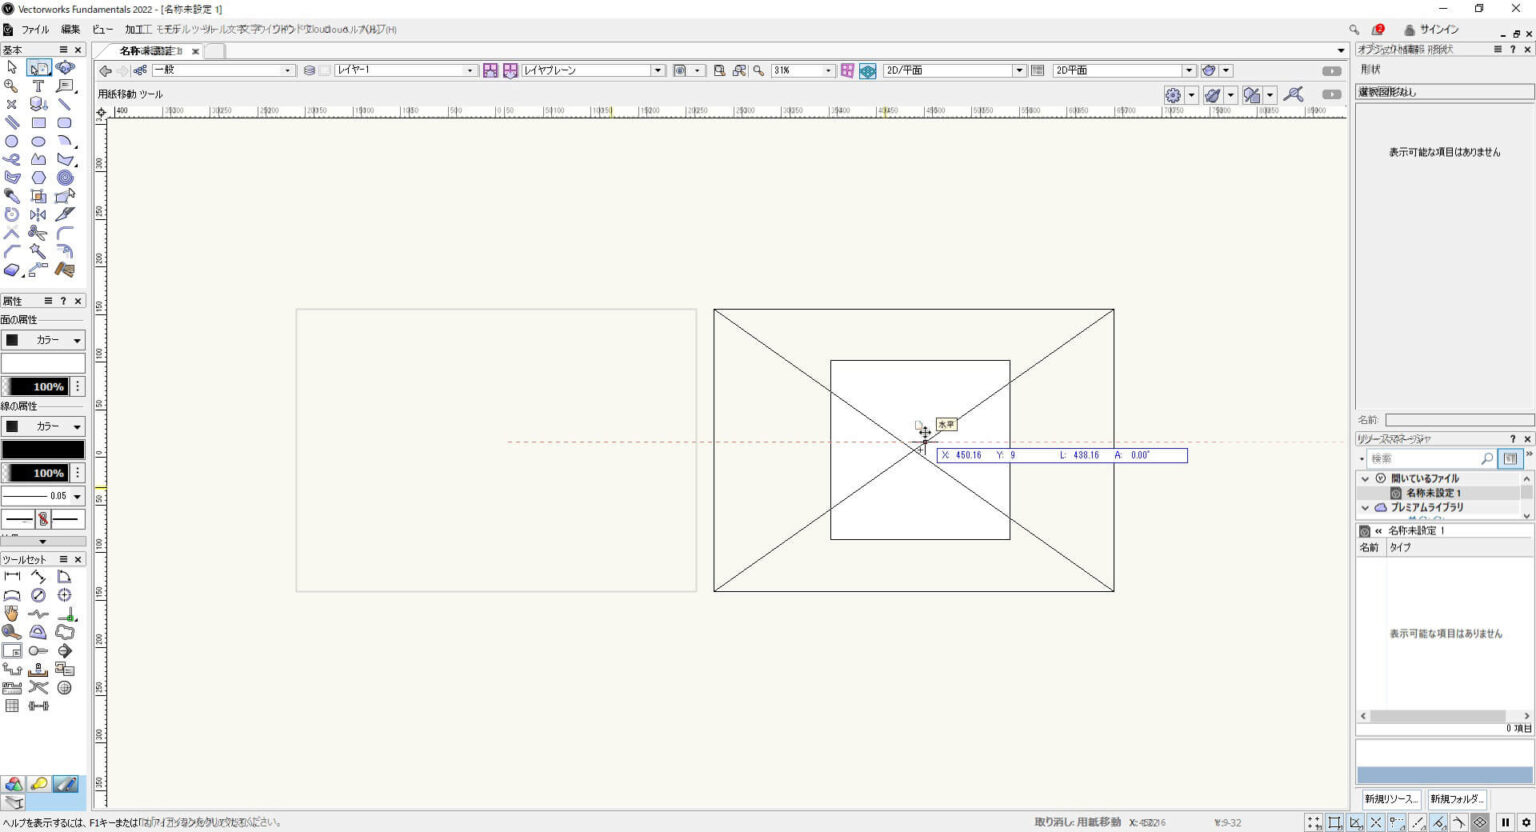
Task: Toggle Snap to Grid in status bar
Action: click(x=1314, y=822)
